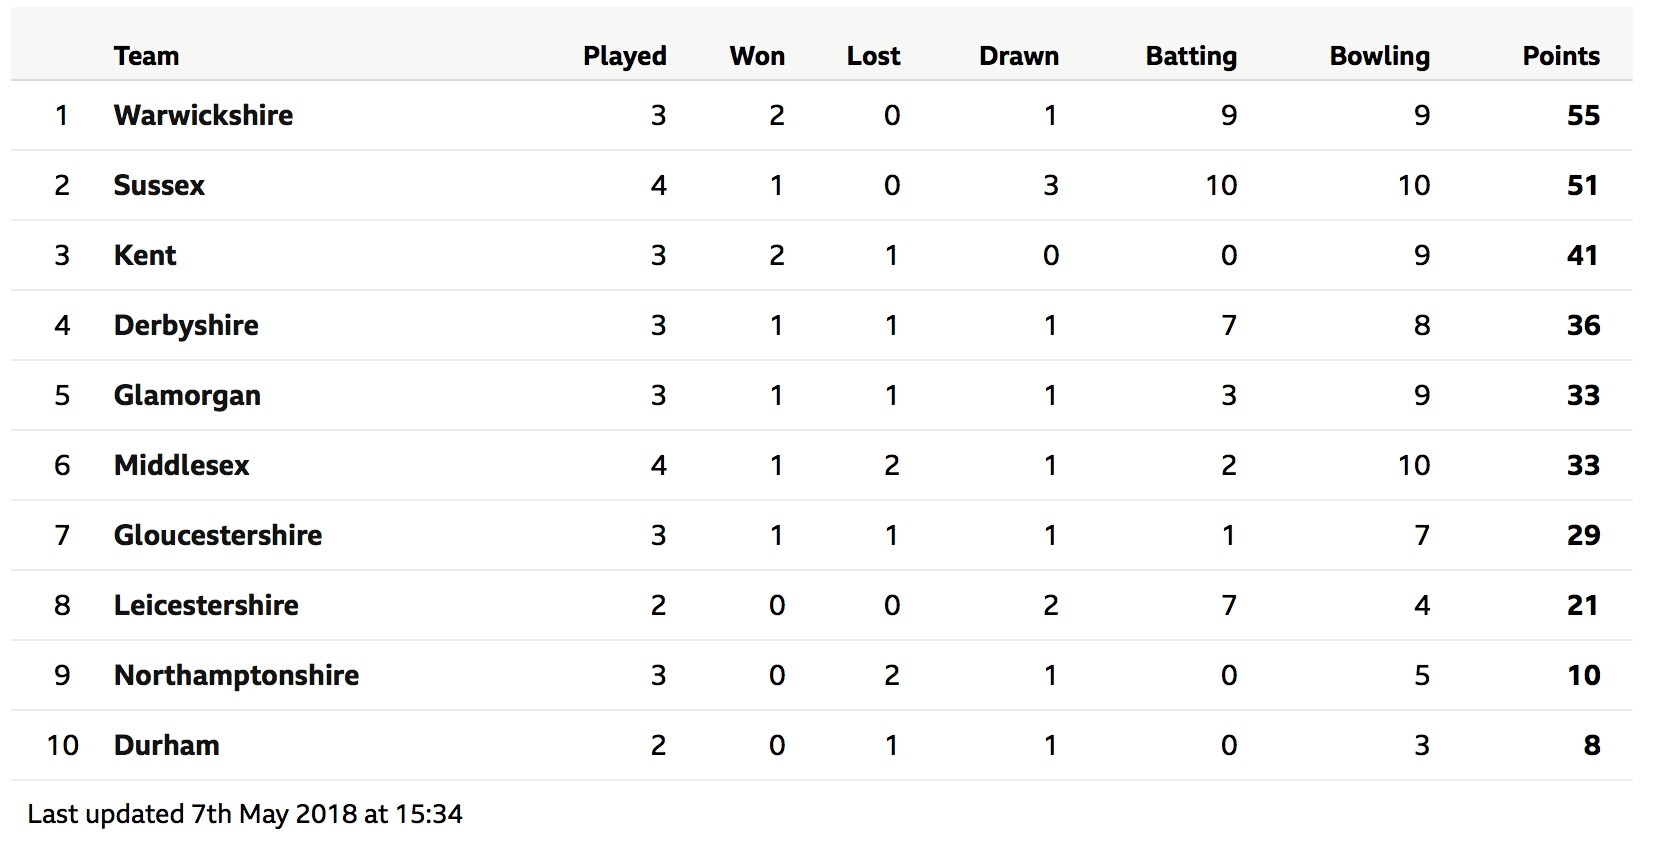Click the Team column header
Viewport: 1660px width, 848px height.
click(146, 56)
